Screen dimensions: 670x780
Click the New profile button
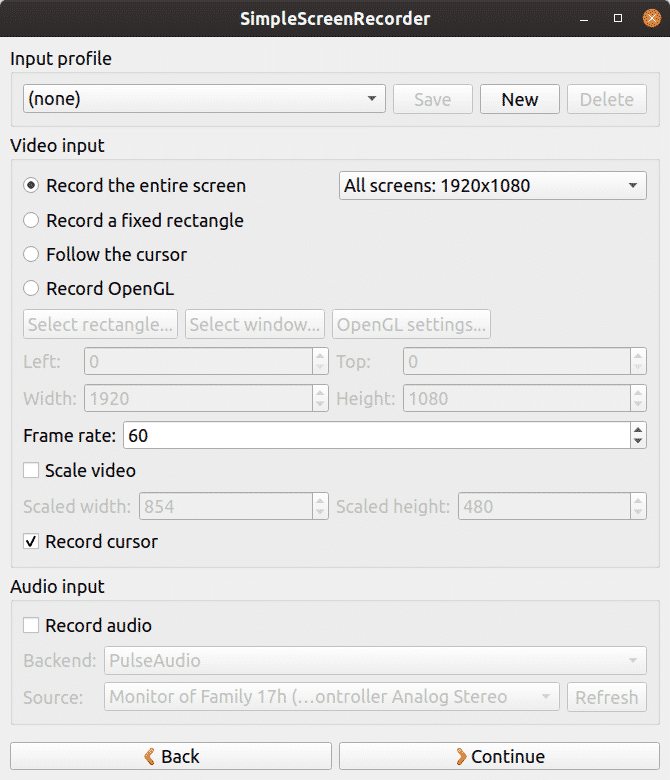[519, 99]
